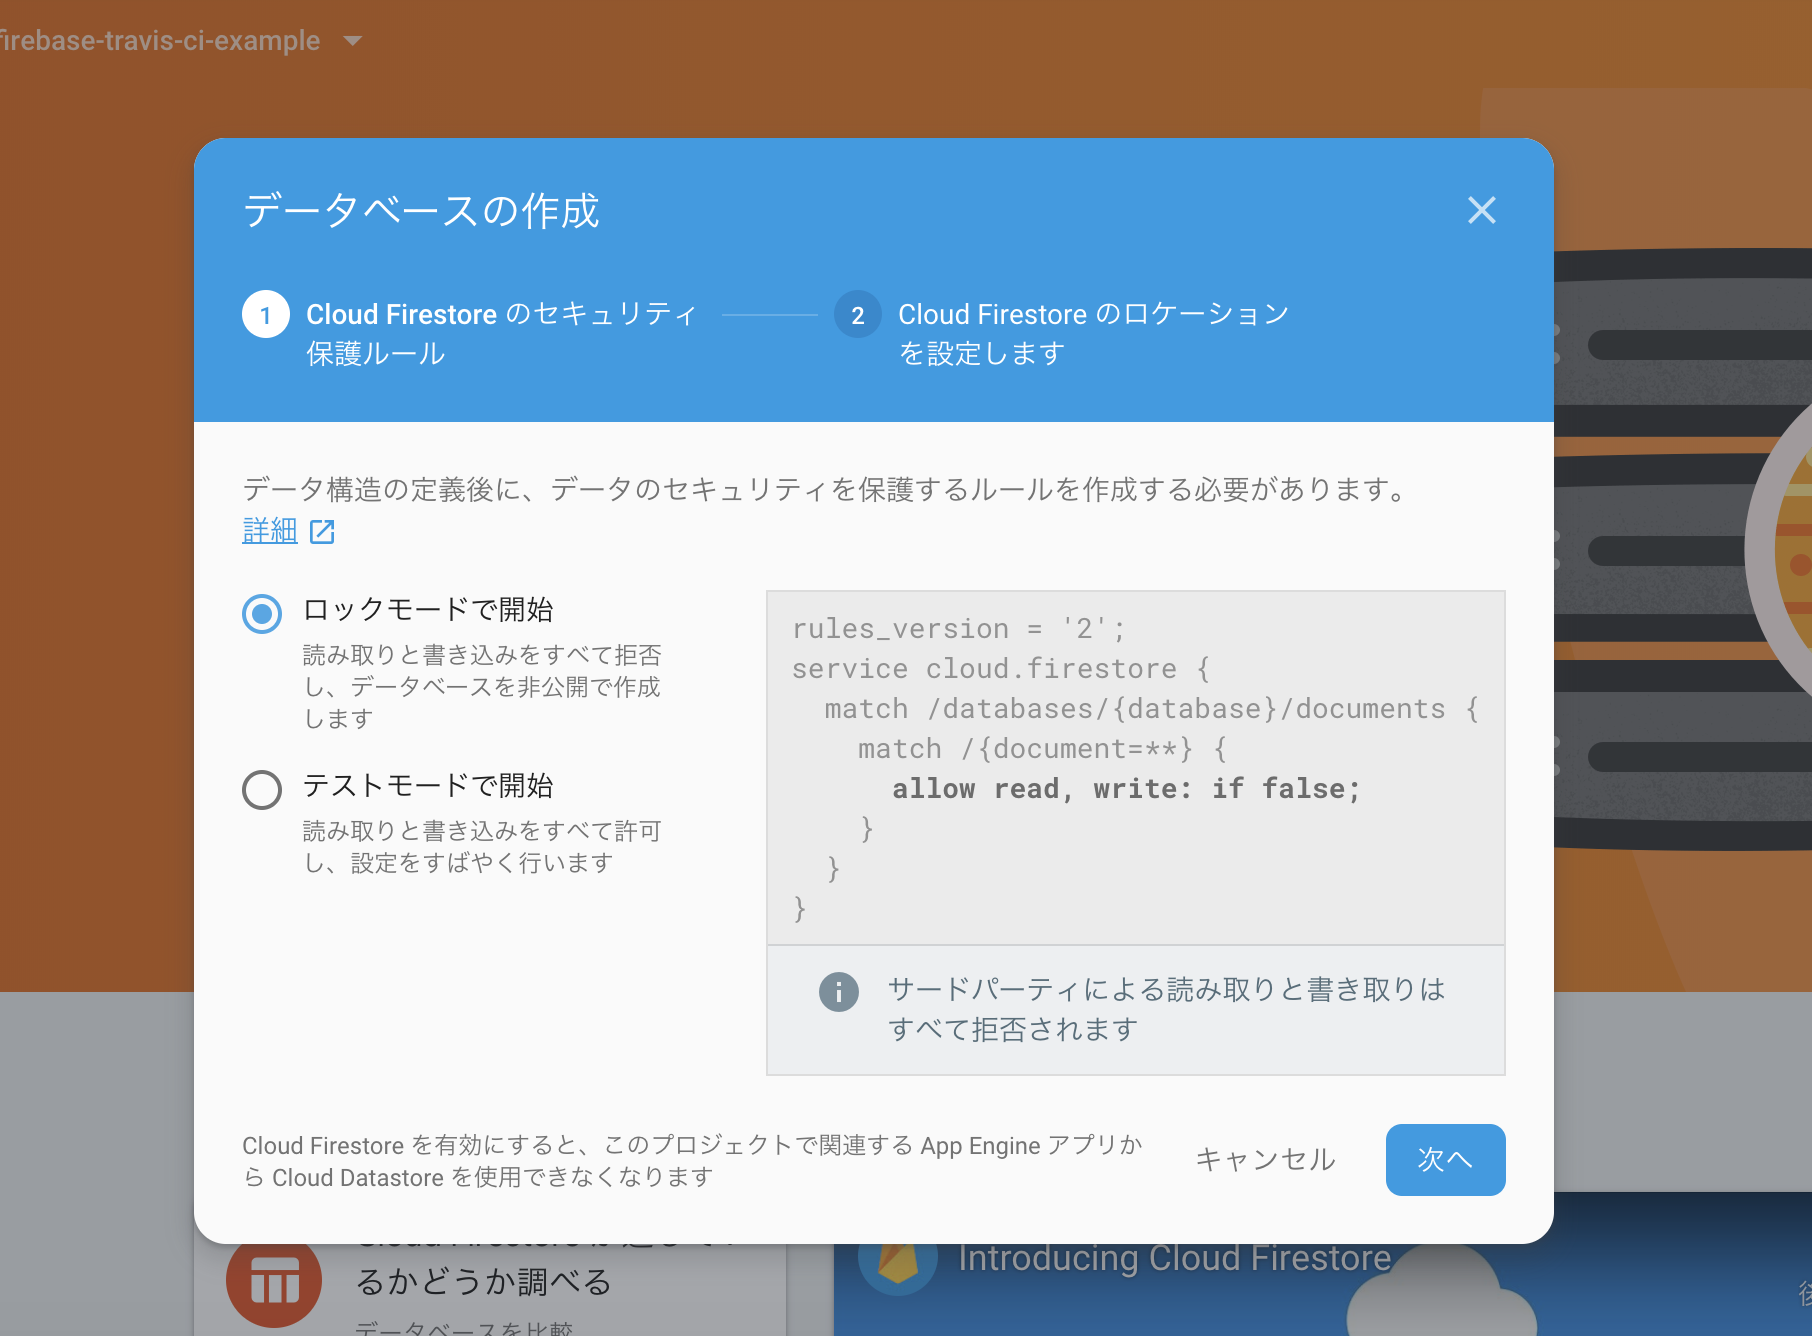Click the 'allow read, write: if false;' rule line

pos(1126,789)
